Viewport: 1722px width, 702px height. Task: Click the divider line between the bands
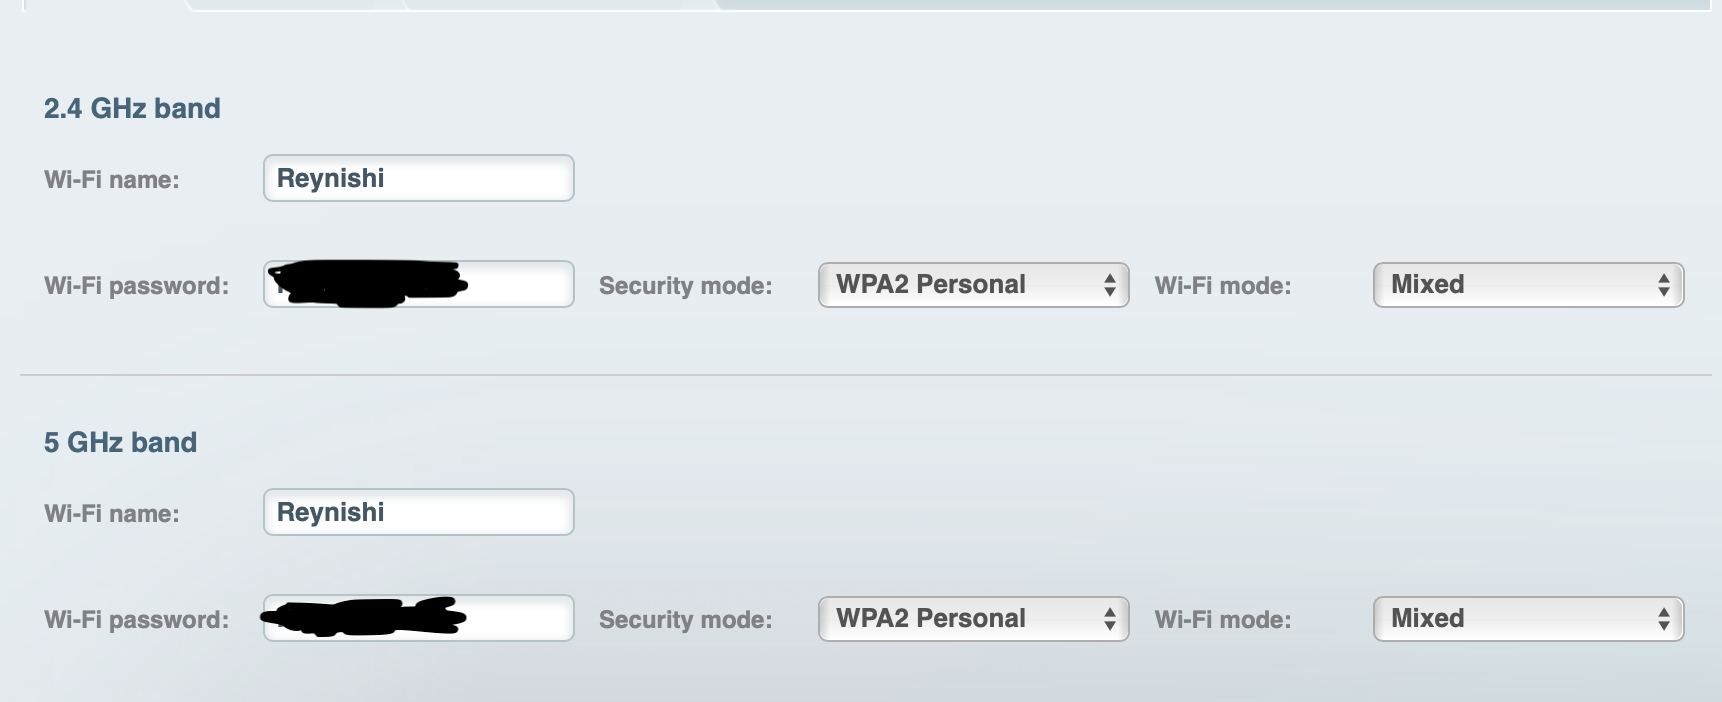pos(866,375)
